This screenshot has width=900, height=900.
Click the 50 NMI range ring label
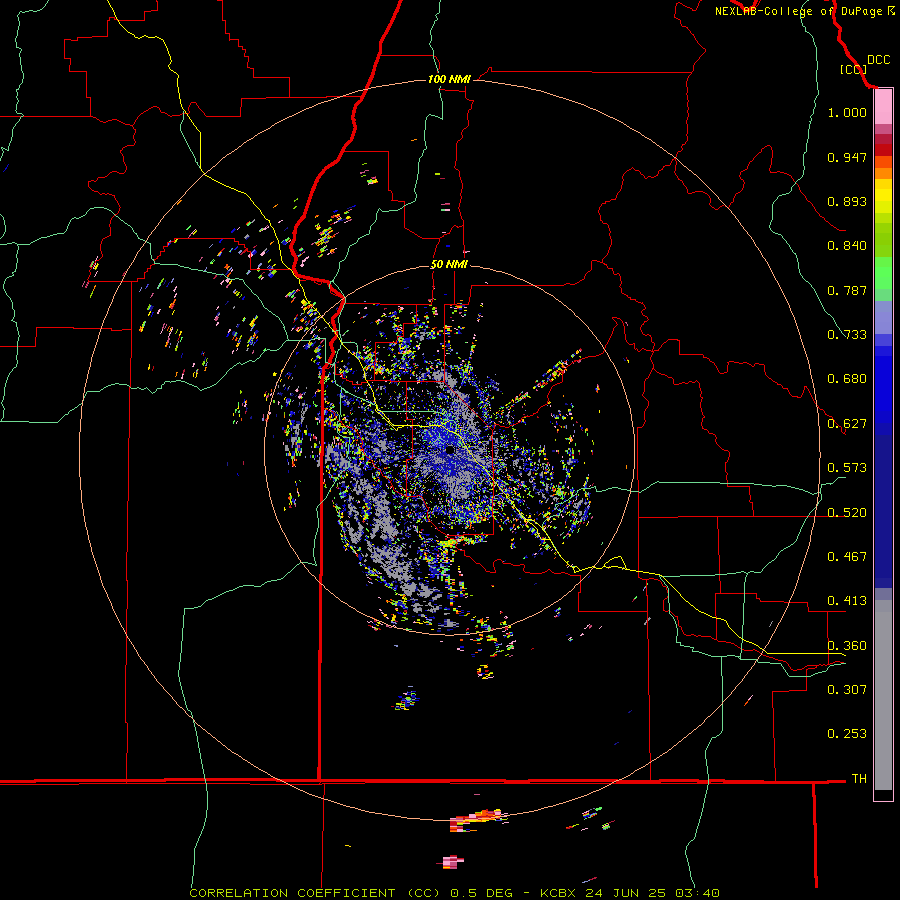click(x=449, y=265)
